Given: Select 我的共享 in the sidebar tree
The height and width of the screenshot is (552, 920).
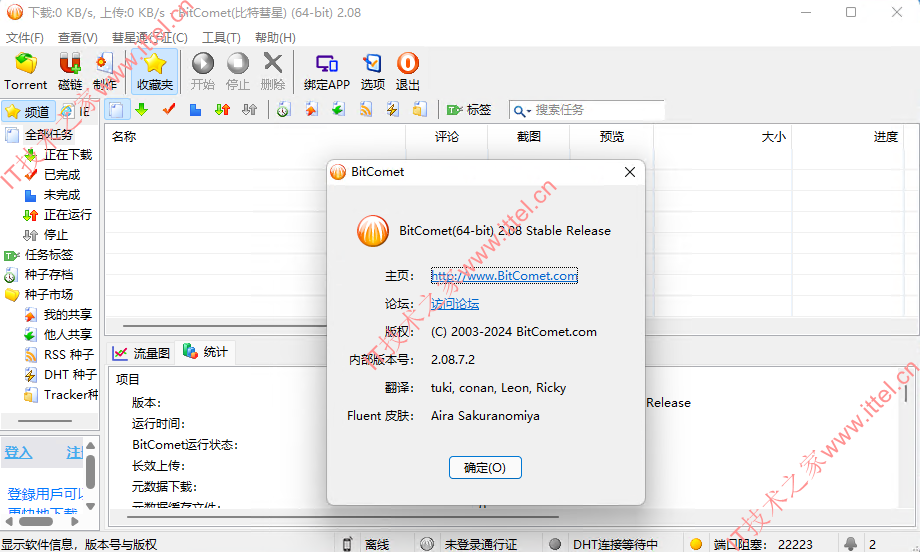Looking at the screenshot, I should pyautogui.click(x=68, y=314).
